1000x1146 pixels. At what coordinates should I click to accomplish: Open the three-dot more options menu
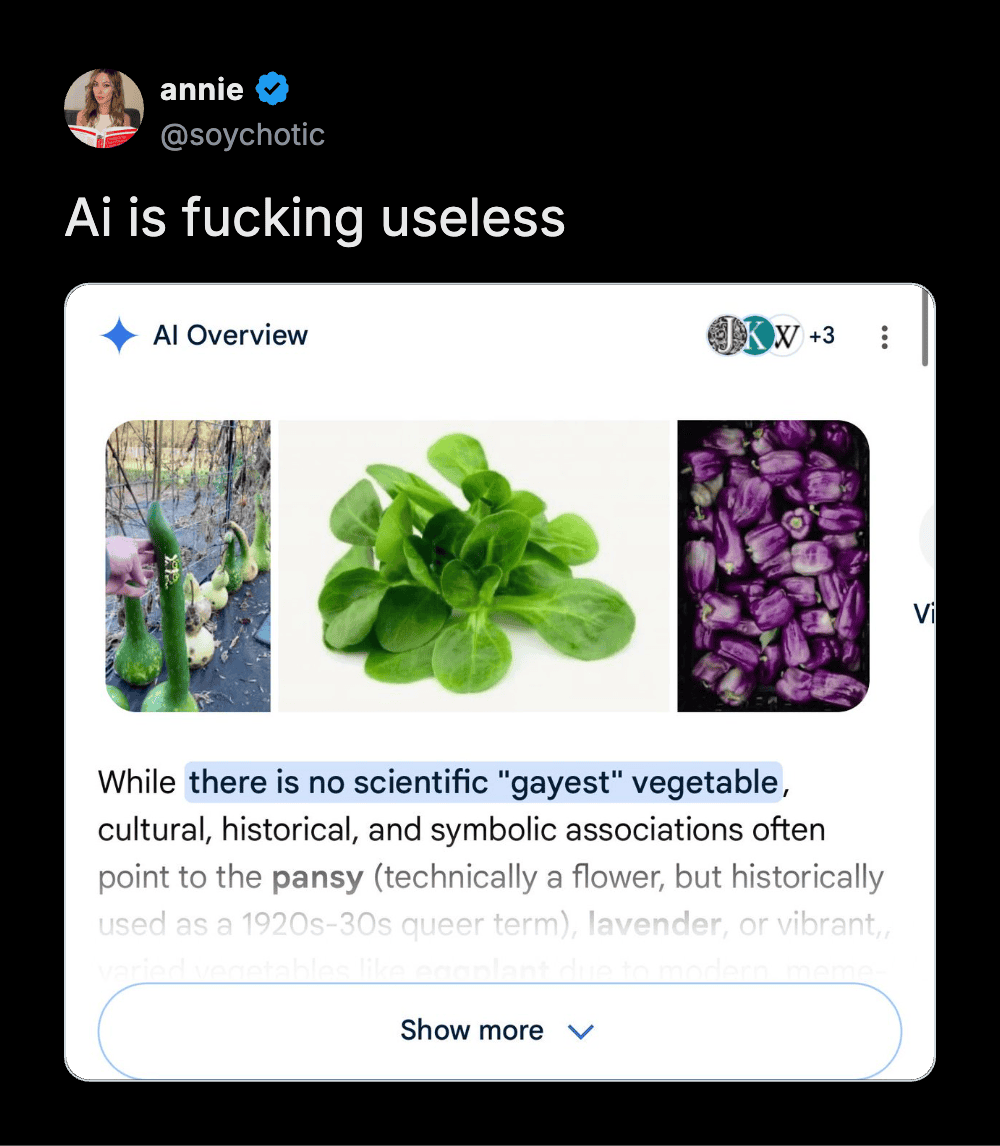point(884,337)
